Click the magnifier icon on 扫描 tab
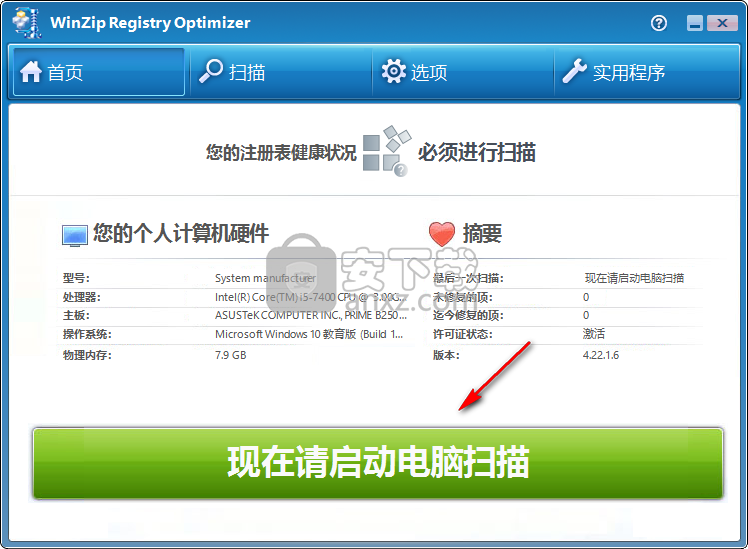The height and width of the screenshot is (549, 748). coord(211,71)
